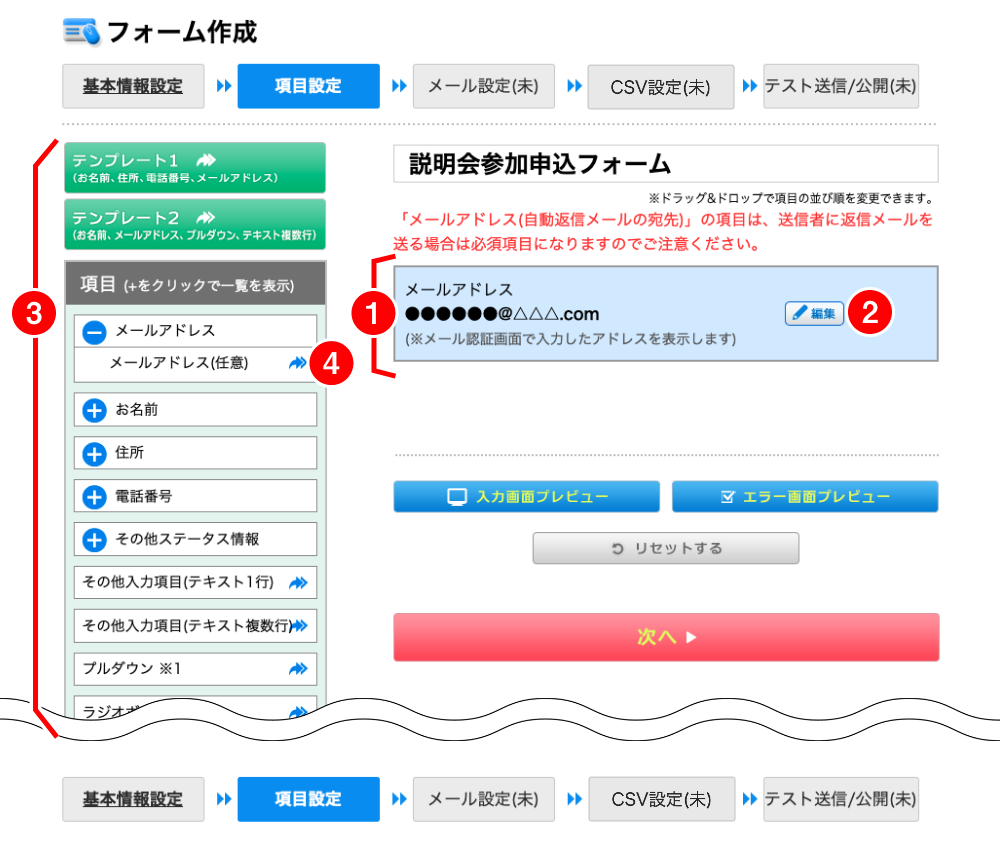Screen dimensions: 1000x855
Task: Collapse メールアドレス item with minus icon
Action: click(94, 332)
